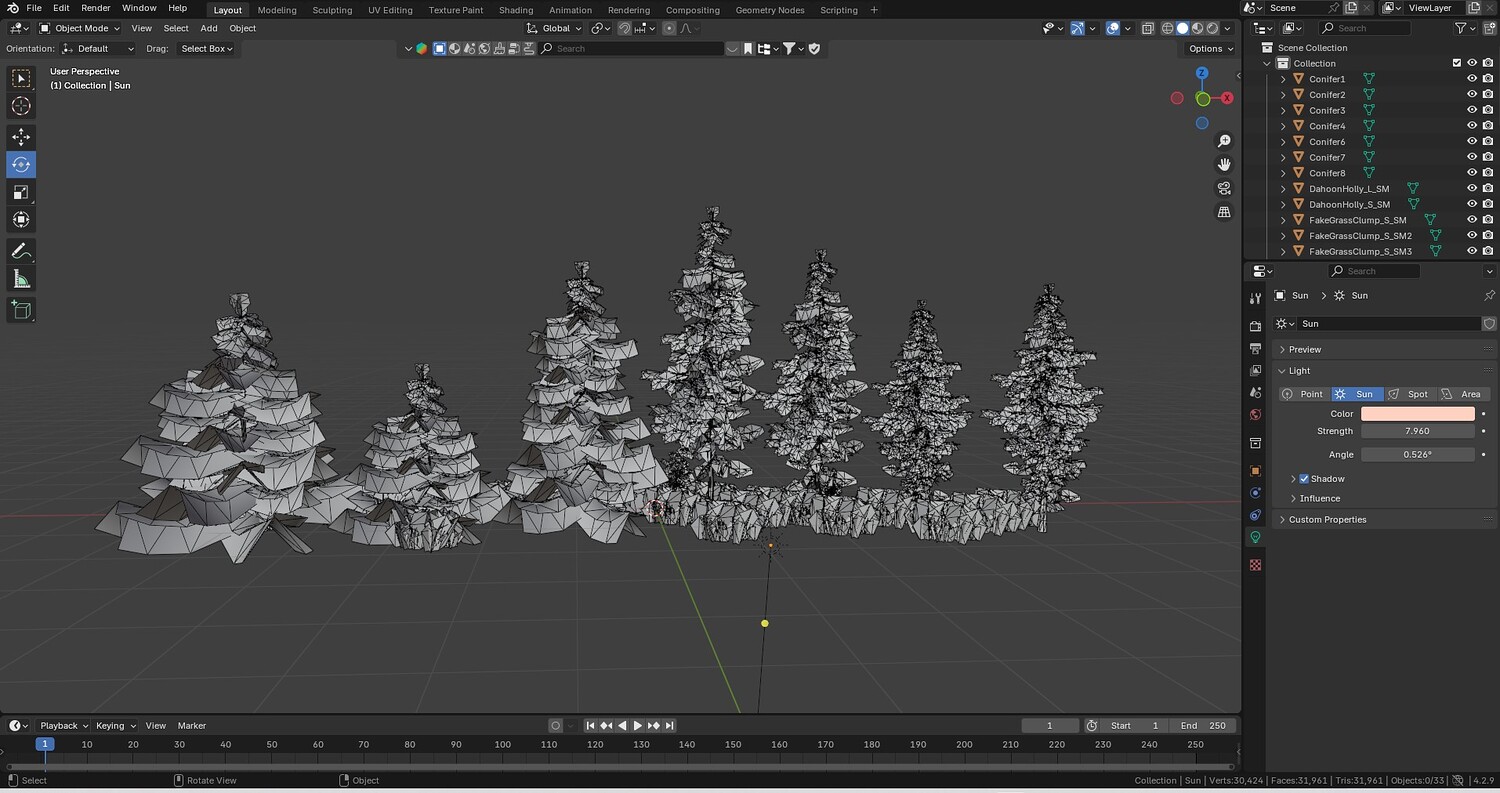Enable snapping with the magnet toggle
The height and width of the screenshot is (793, 1500).
(624, 28)
